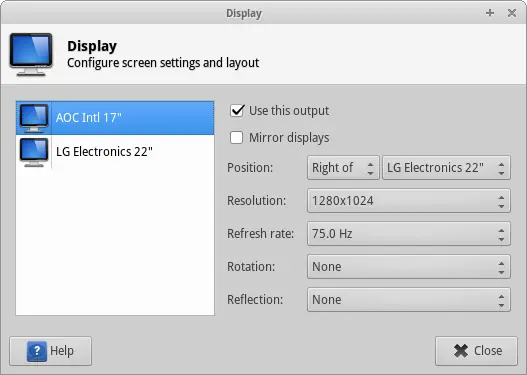
Task: Click the Mirror displays label
Action: click(289, 137)
